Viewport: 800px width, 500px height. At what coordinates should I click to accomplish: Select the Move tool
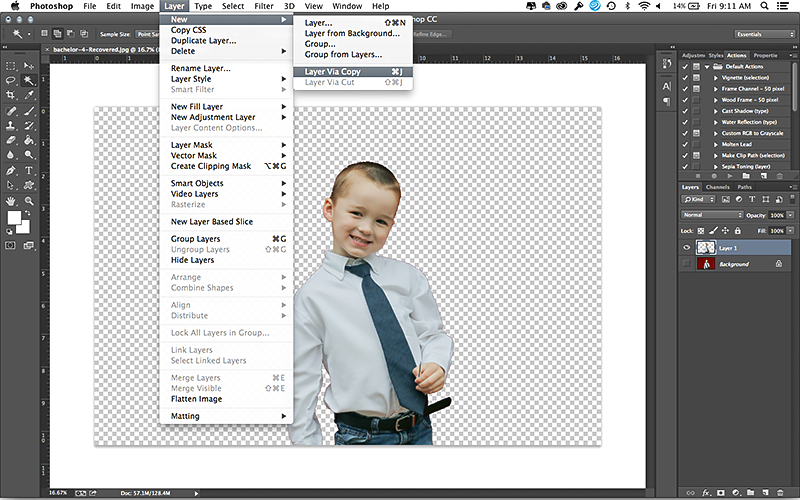(x=29, y=66)
